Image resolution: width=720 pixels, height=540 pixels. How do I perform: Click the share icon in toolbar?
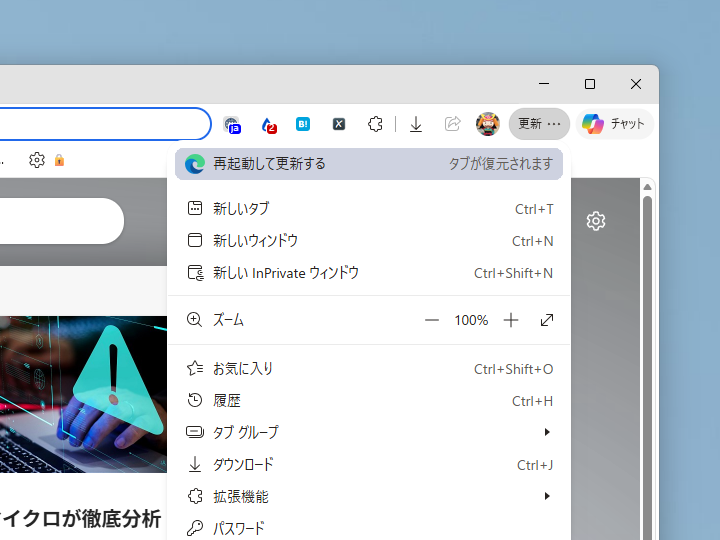click(x=452, y=124)
